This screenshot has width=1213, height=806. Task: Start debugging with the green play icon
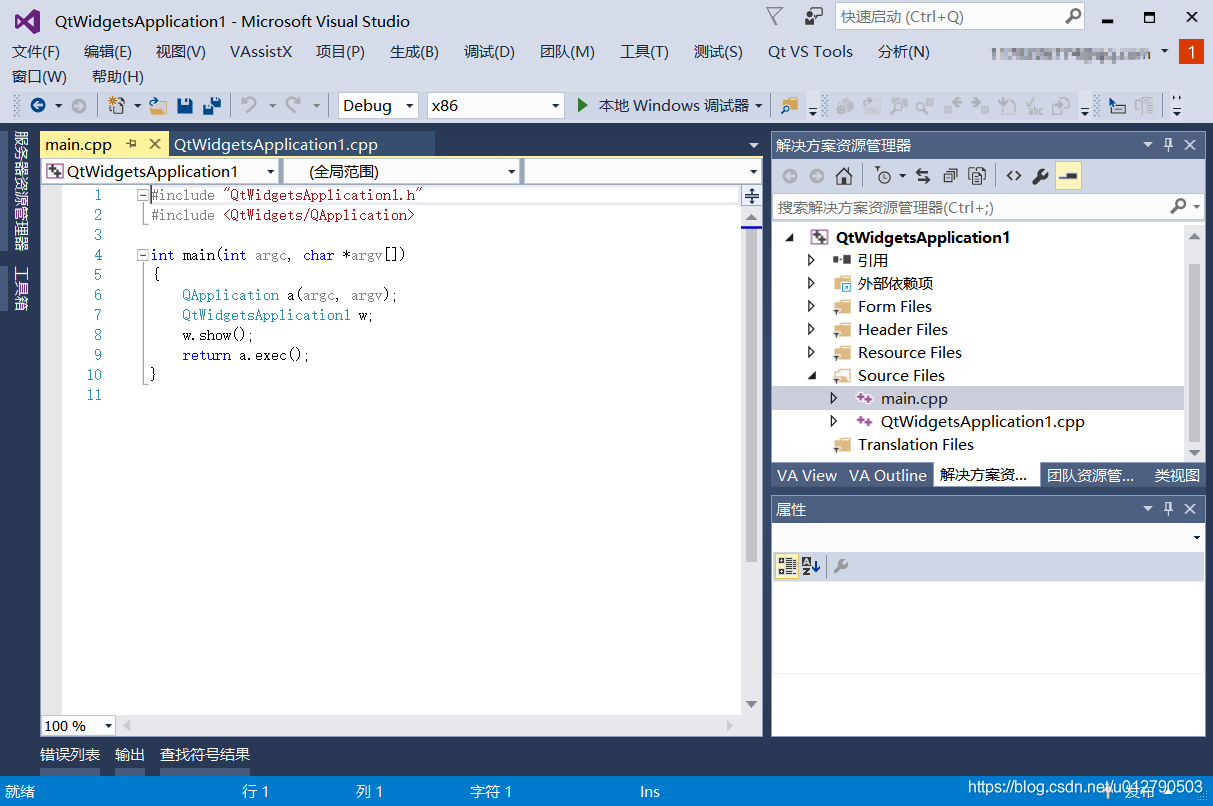tap(583, 105)
